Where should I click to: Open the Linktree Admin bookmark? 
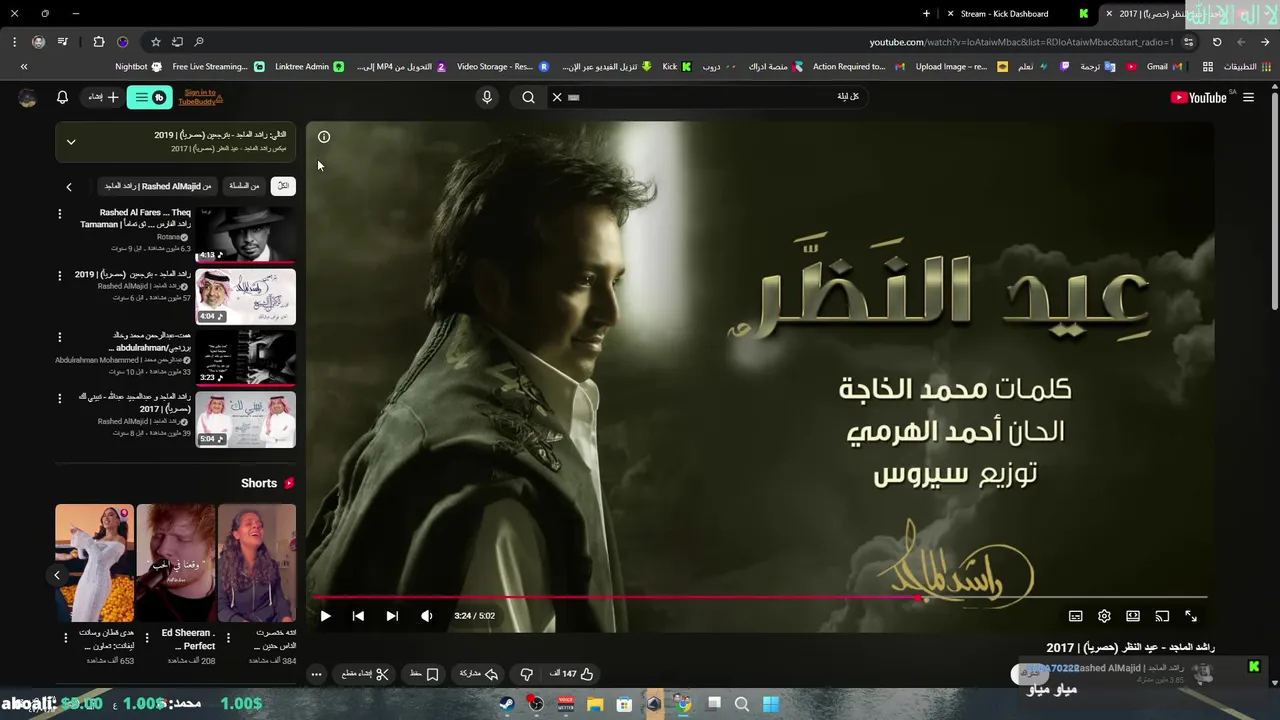coord(308,67)
